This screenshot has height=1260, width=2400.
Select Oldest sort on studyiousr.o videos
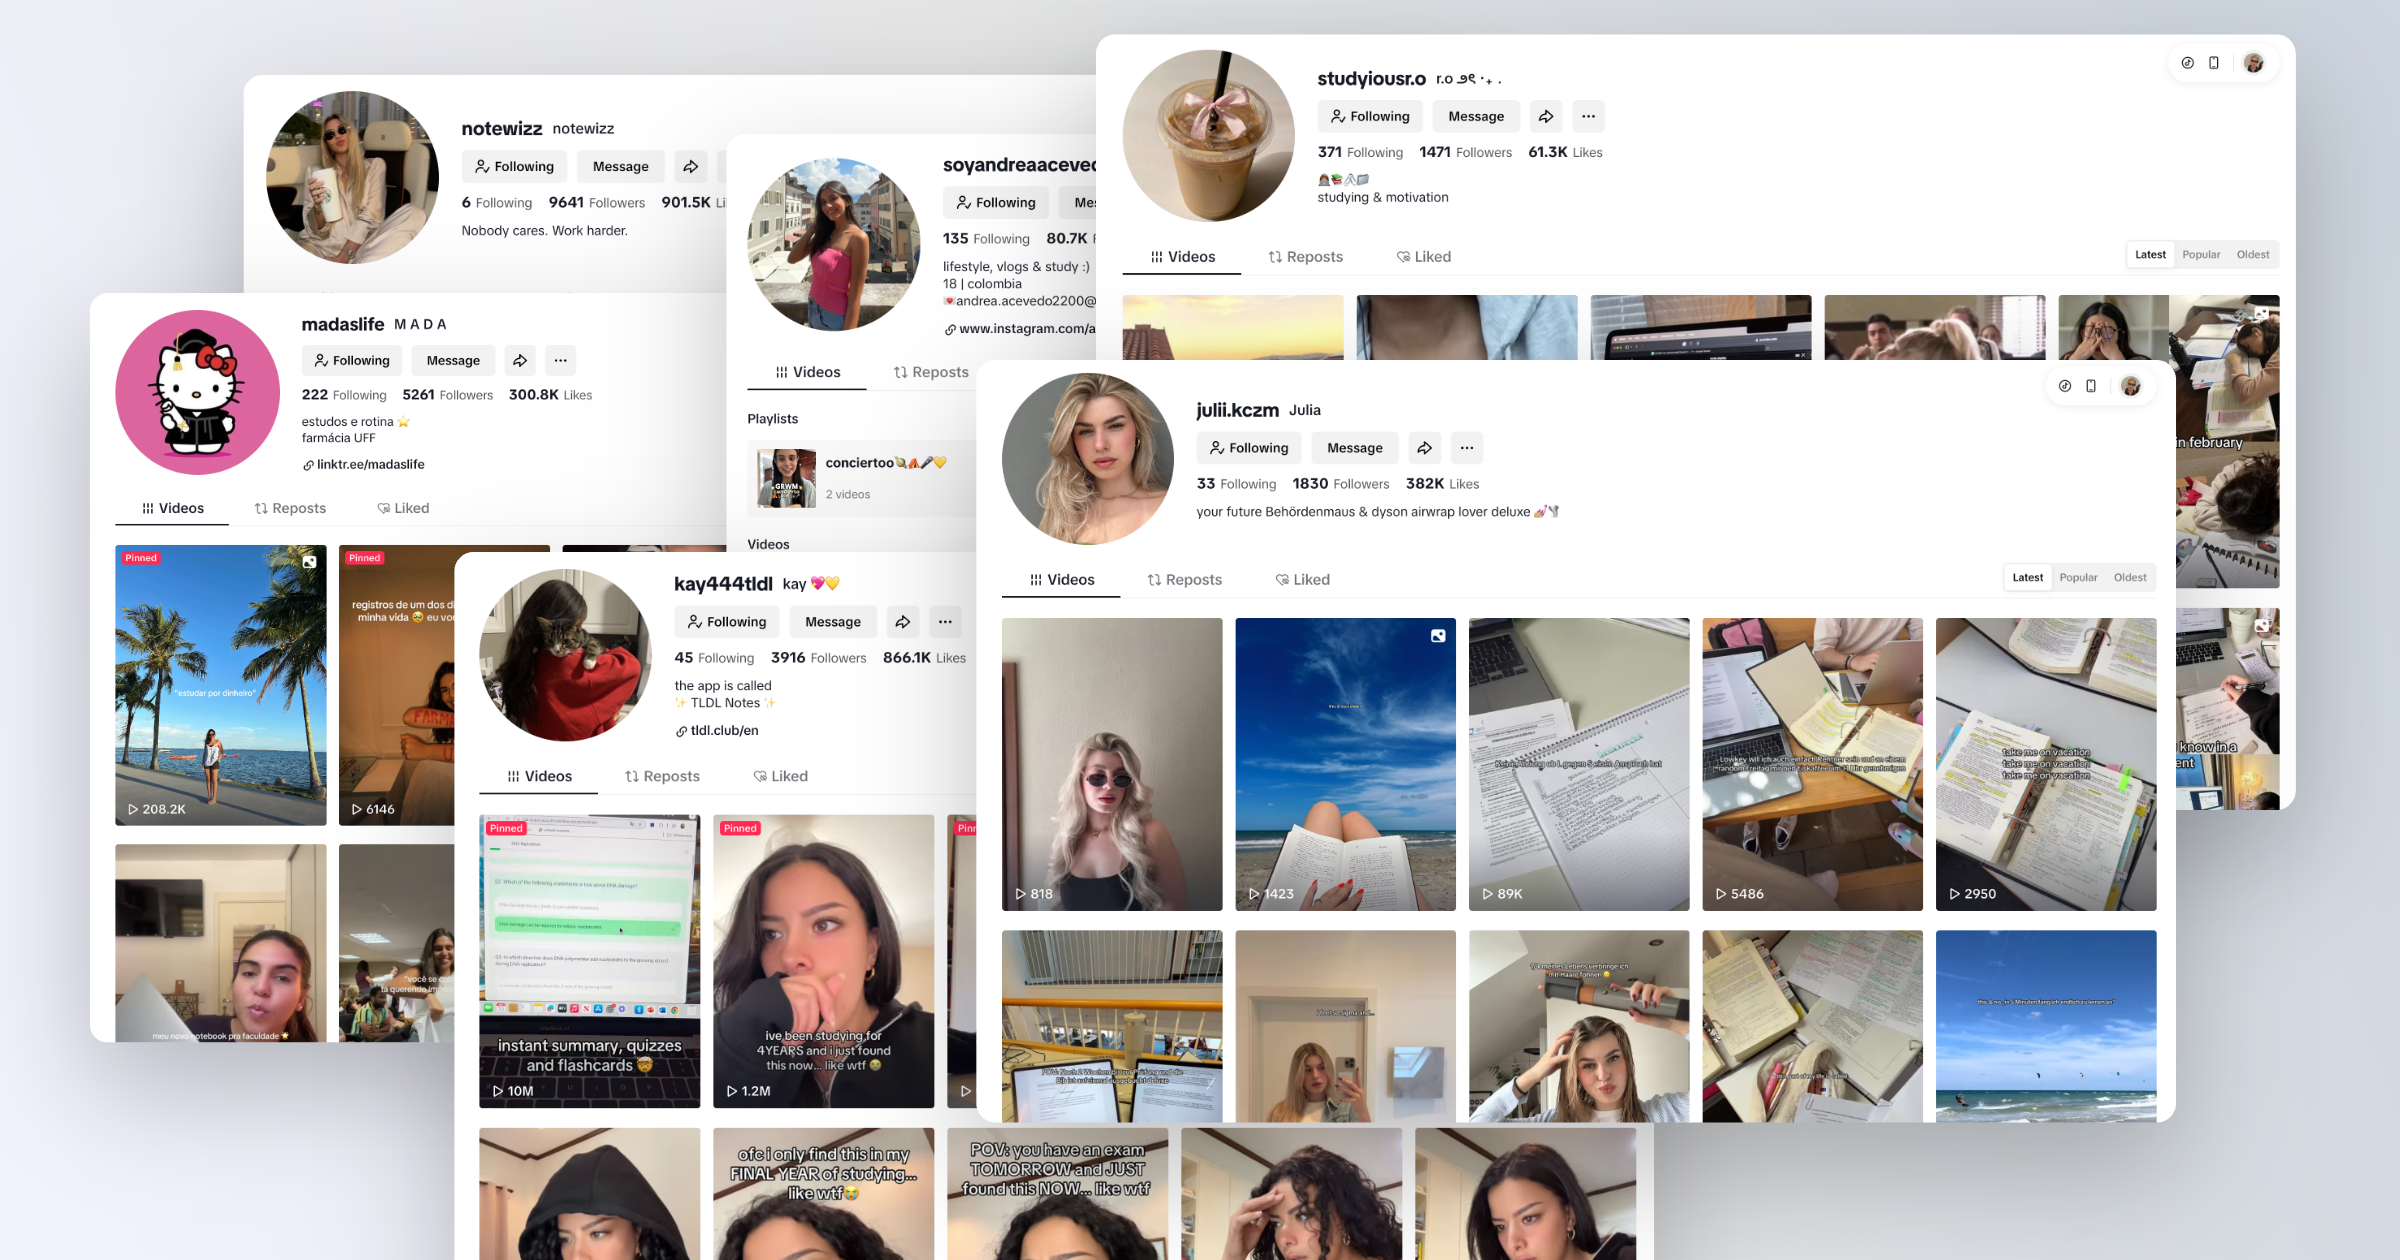[x=2252, y=255]
